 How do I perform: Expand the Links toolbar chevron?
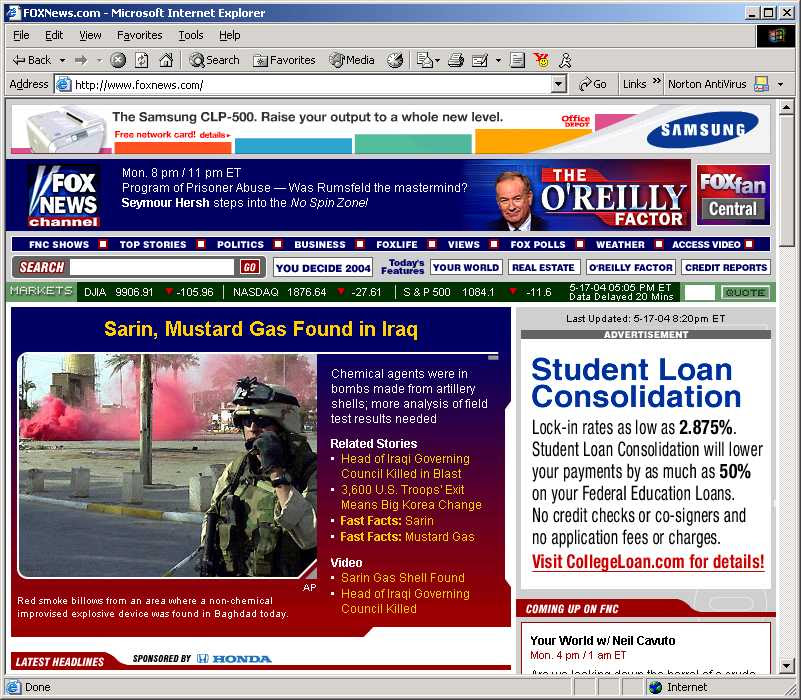[x=656, y=82]
